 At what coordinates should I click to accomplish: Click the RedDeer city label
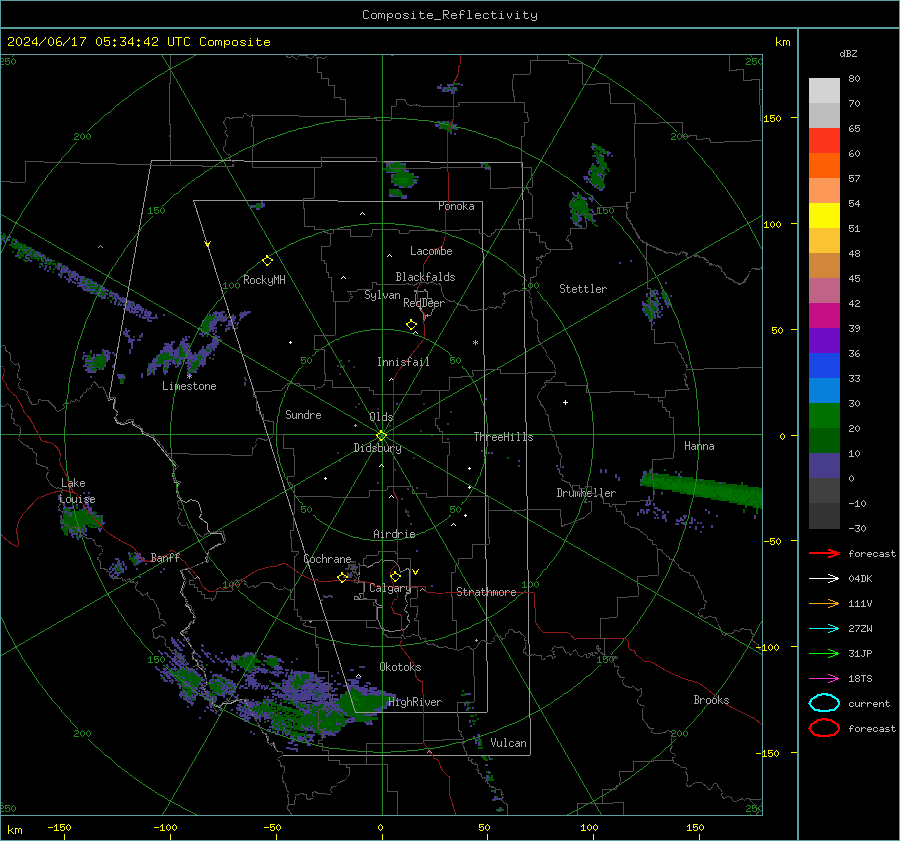point(424,303)
